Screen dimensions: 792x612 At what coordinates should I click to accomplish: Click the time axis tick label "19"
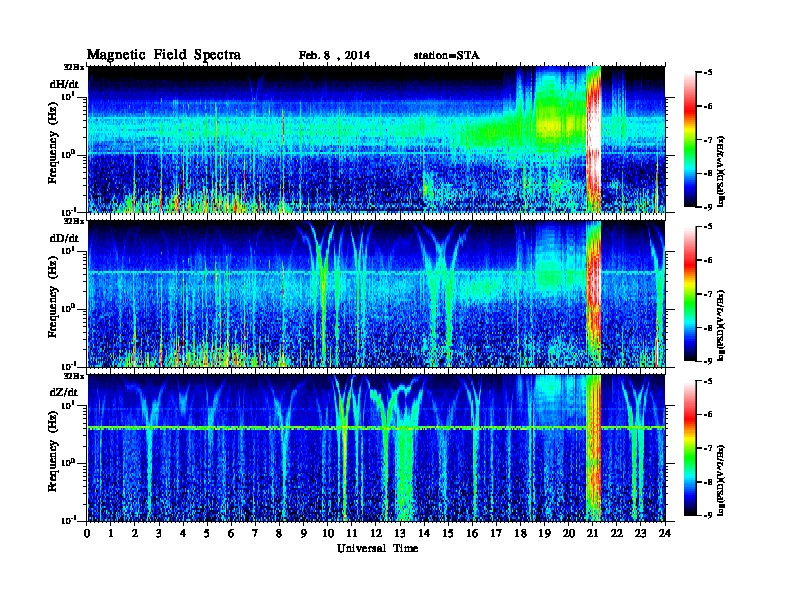point(544,533)
